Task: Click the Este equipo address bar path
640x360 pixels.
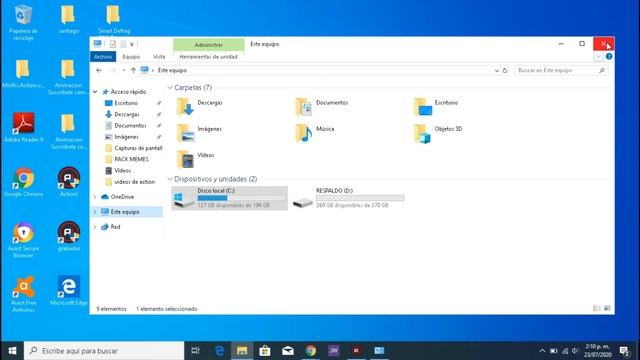Action: click(172, 70)
